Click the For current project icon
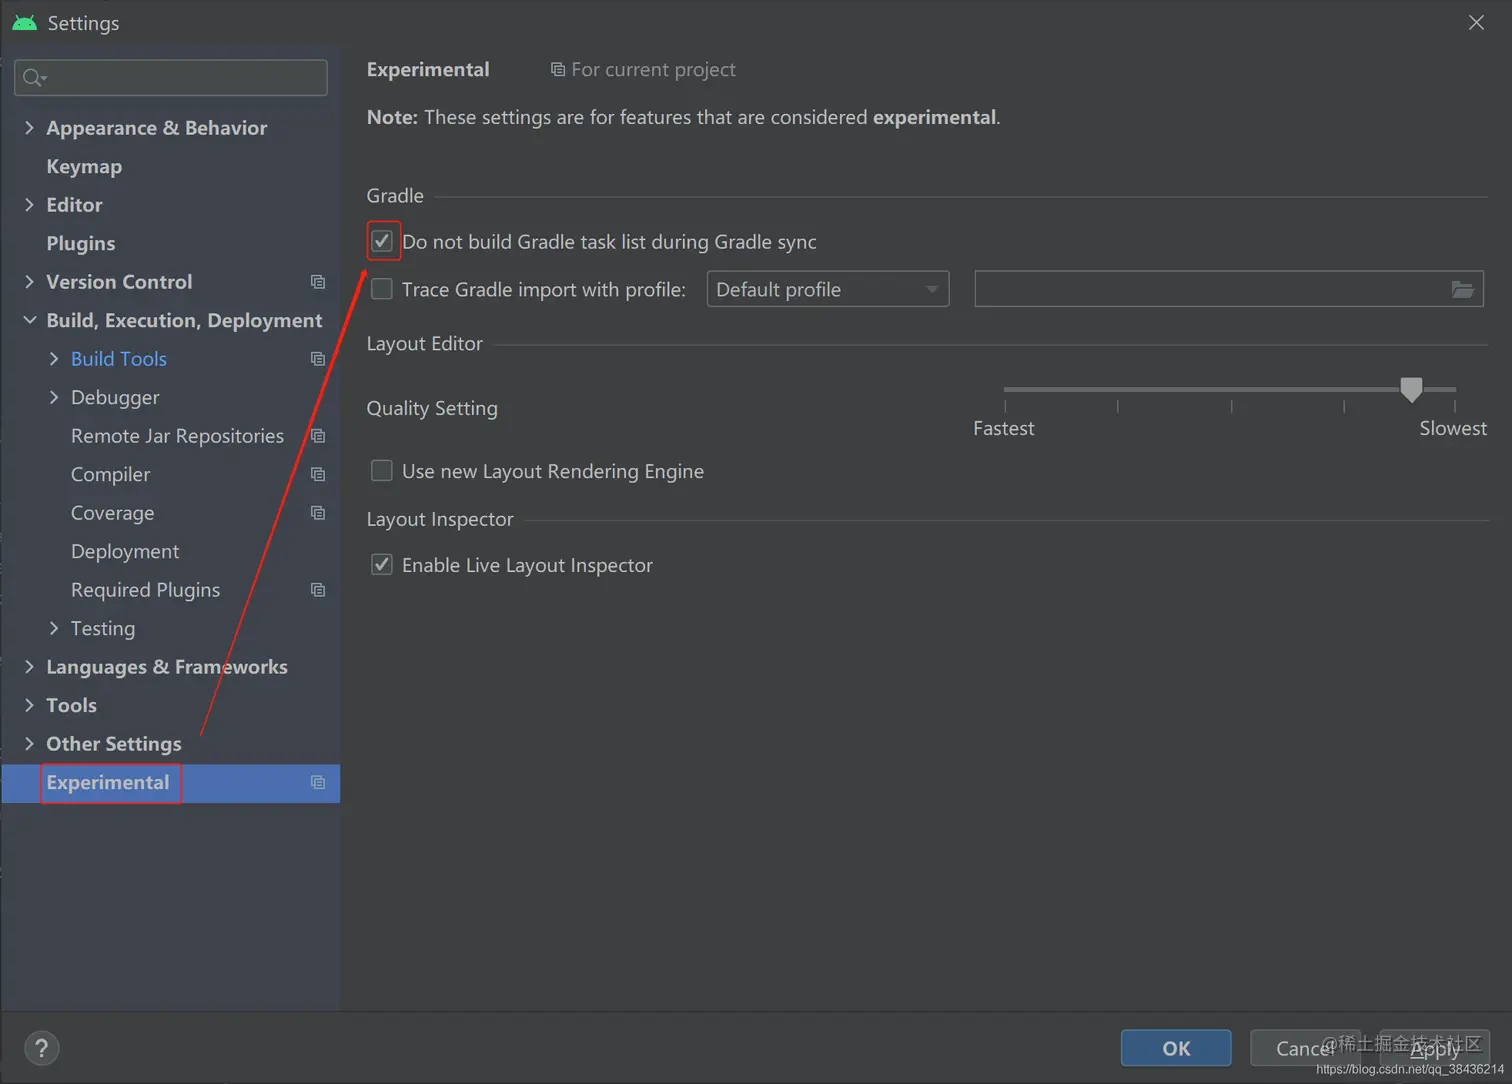This screenshot has width=1512, height=1084. coord(558,70)
